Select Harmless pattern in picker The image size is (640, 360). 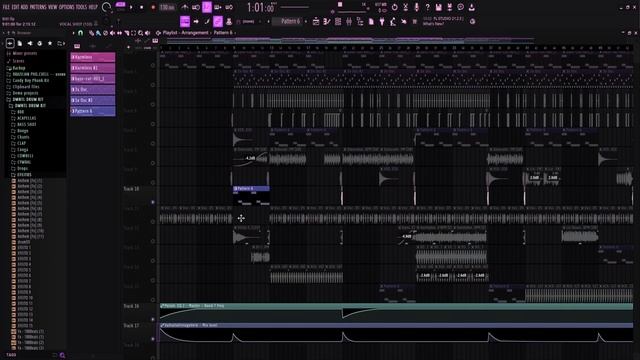click(x=93, y=57)
